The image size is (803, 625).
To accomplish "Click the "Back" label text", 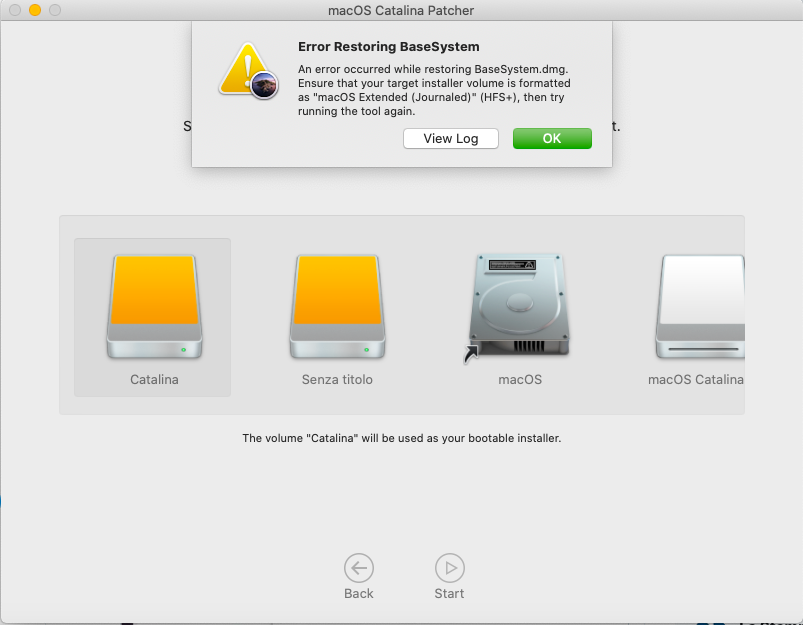I will click(358, 593).
